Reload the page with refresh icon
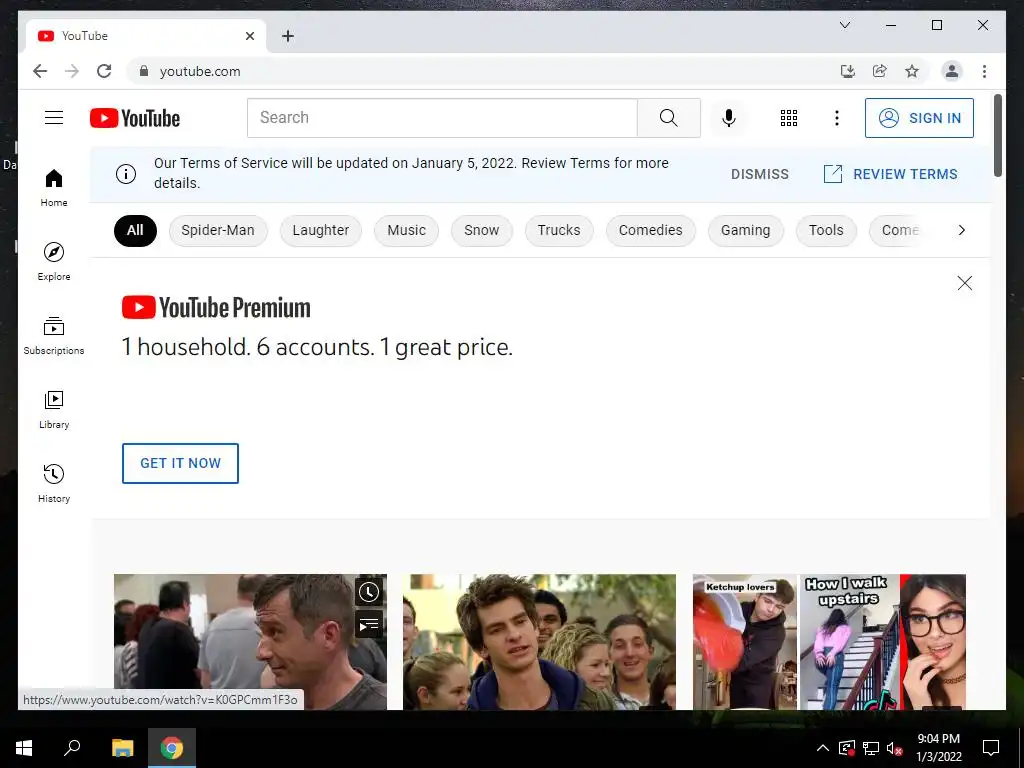Screen dimensions: 1024x768 [104, 71]
